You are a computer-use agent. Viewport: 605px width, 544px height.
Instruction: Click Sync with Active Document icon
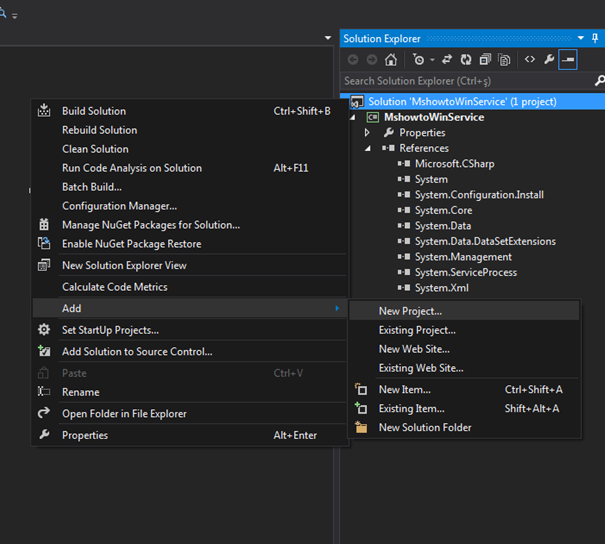(447, 59)
